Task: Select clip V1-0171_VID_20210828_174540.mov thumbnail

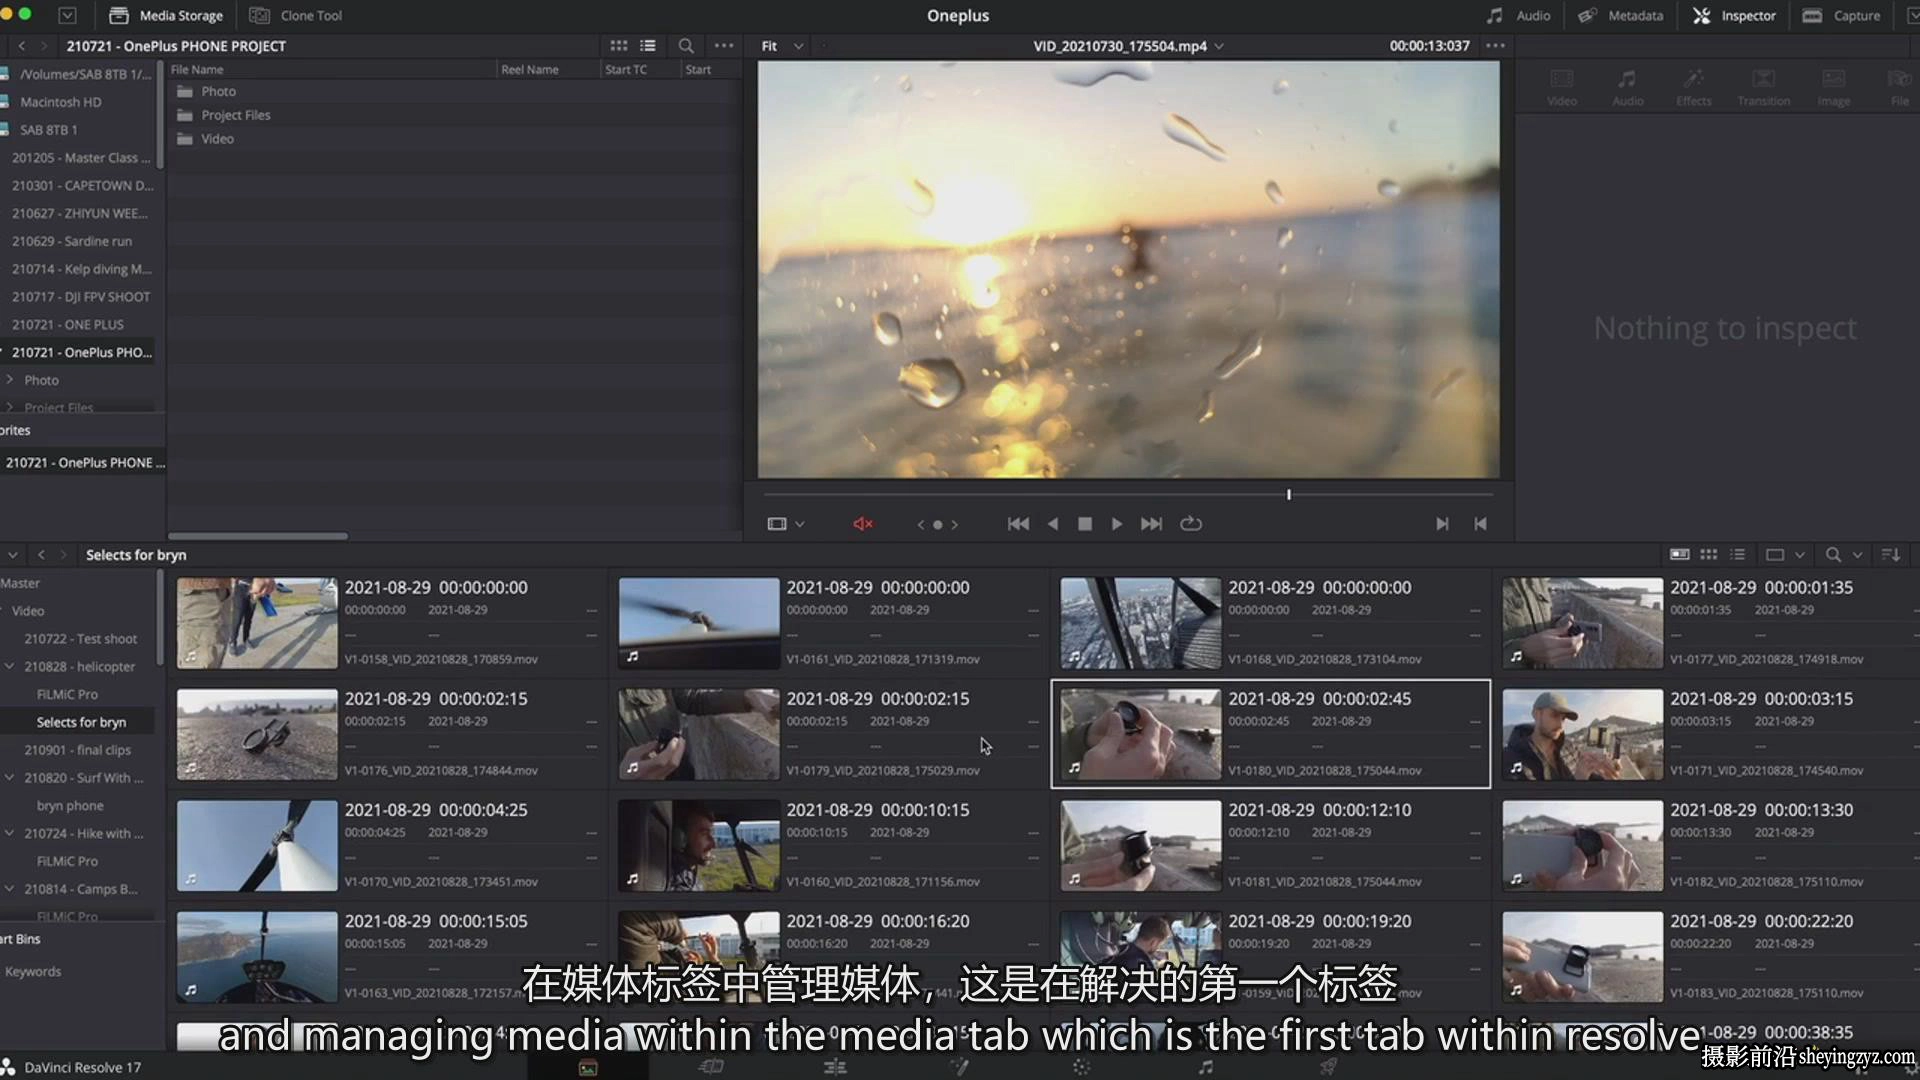Action: tap(1582, 734)
